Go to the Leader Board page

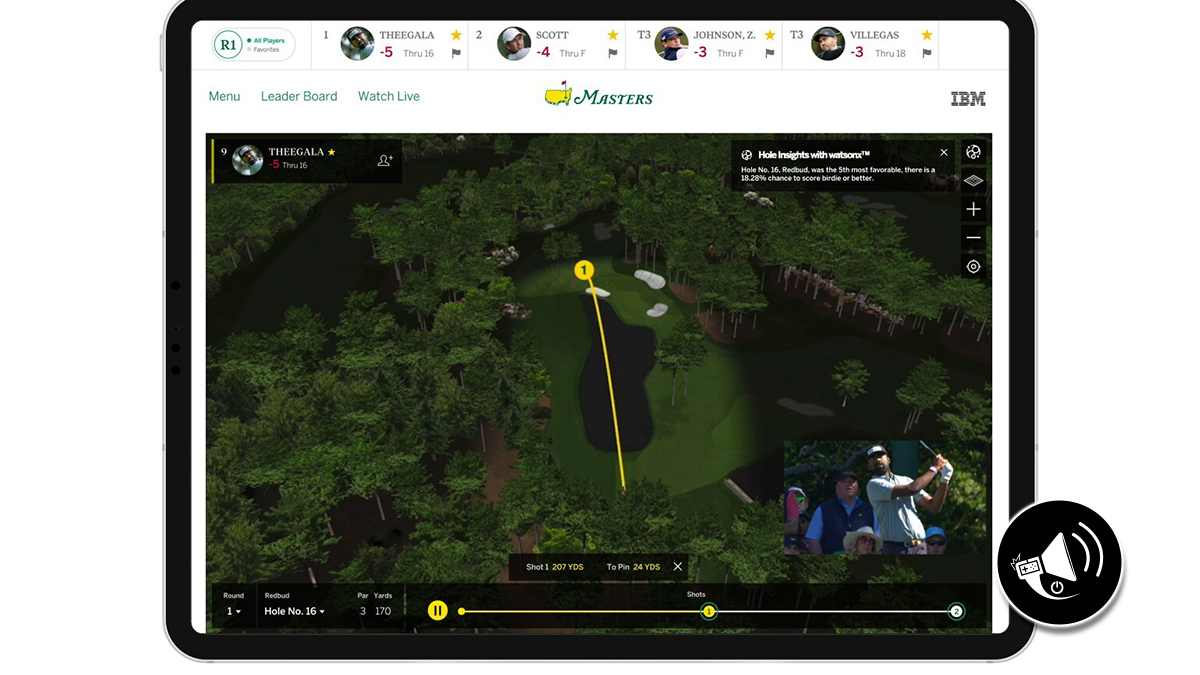(299, 96)
